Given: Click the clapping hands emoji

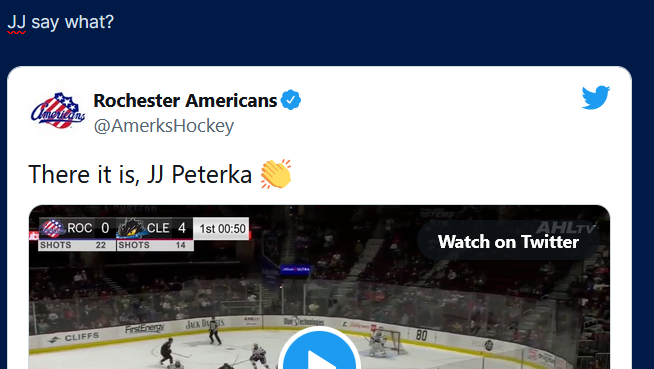Looking at the screenshot, I should coord(276,174).
